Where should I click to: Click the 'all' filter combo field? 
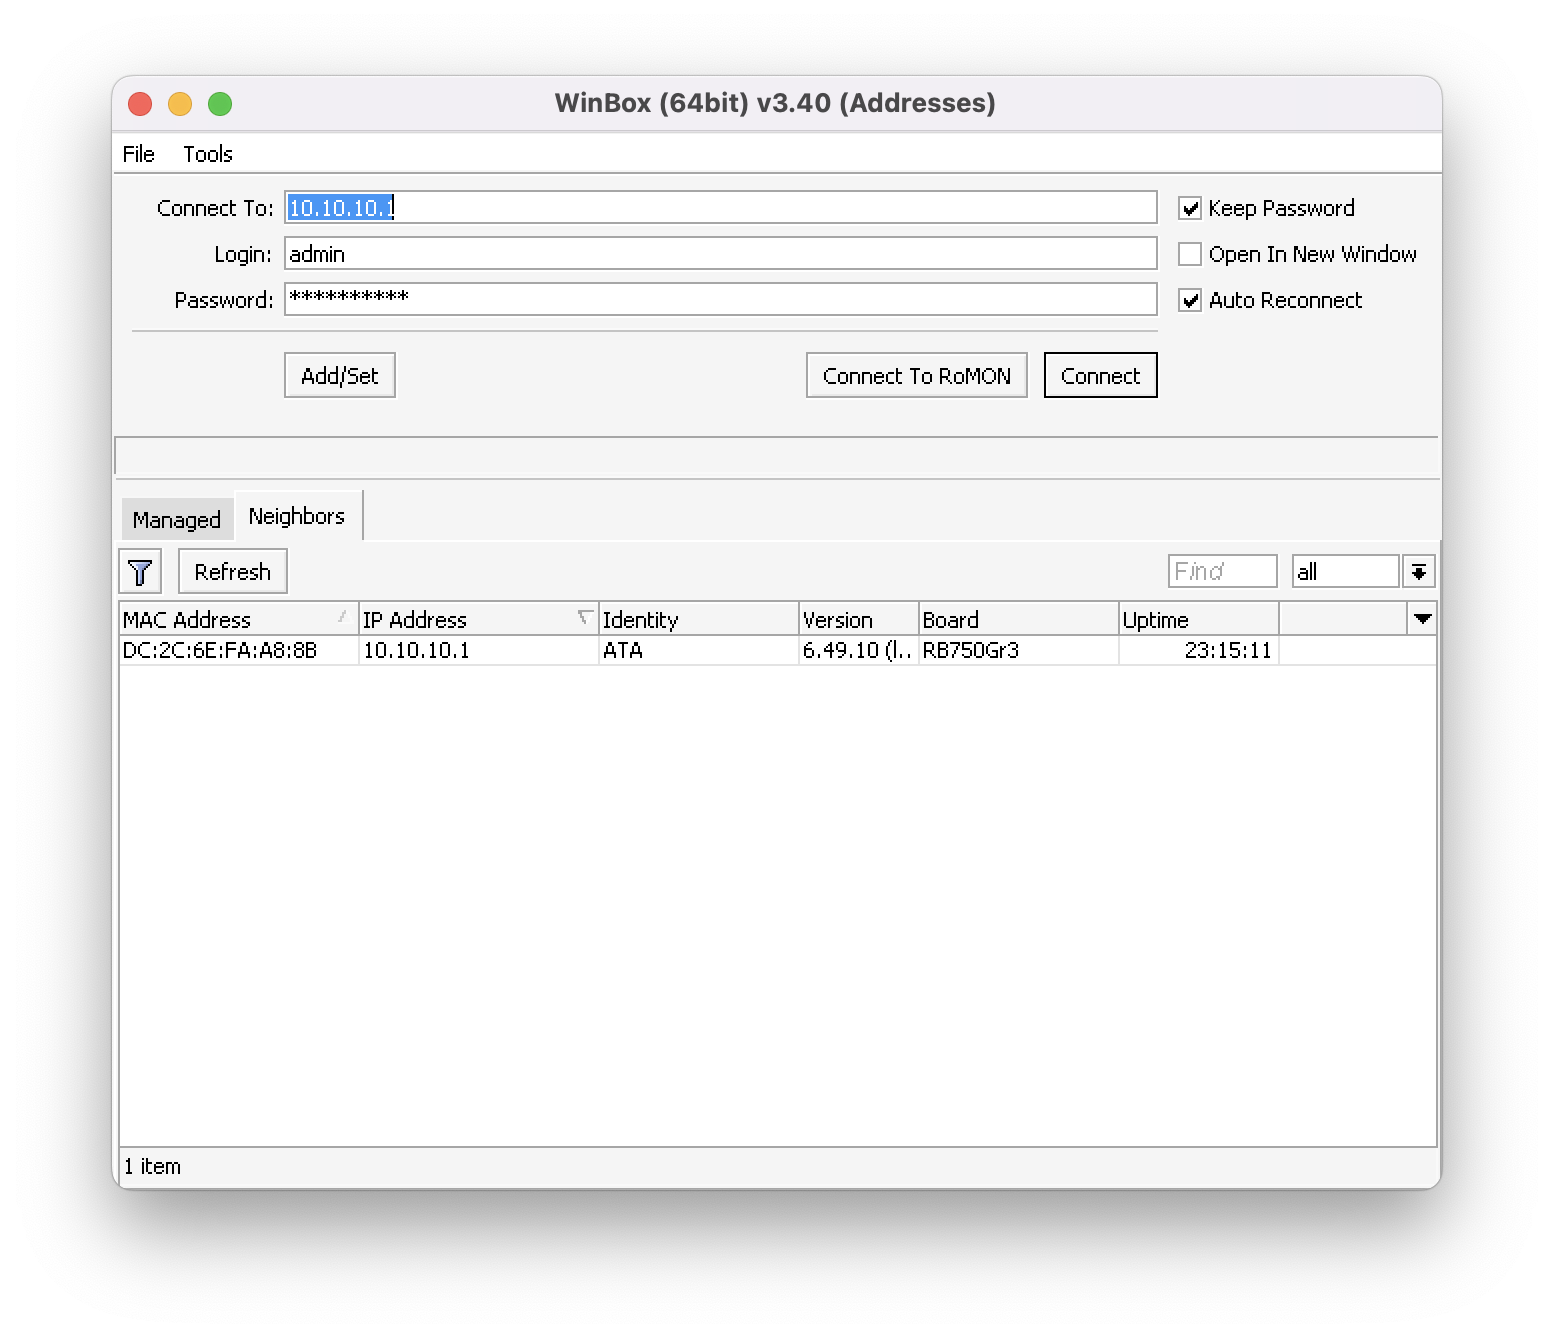1345,571
